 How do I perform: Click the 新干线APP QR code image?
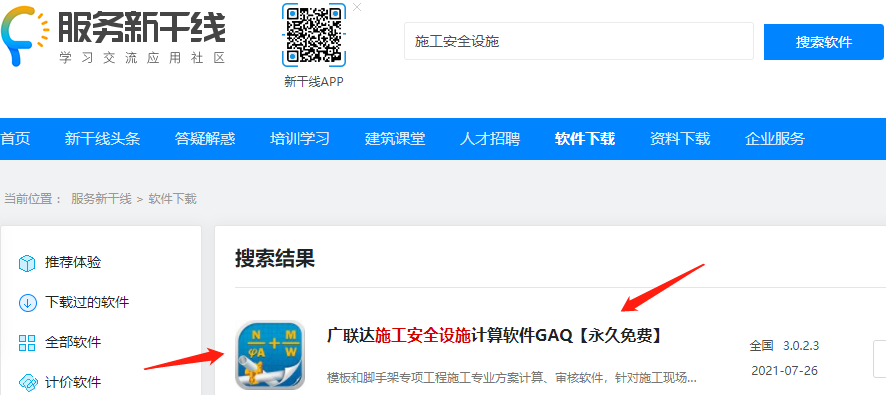coord(314,35)
